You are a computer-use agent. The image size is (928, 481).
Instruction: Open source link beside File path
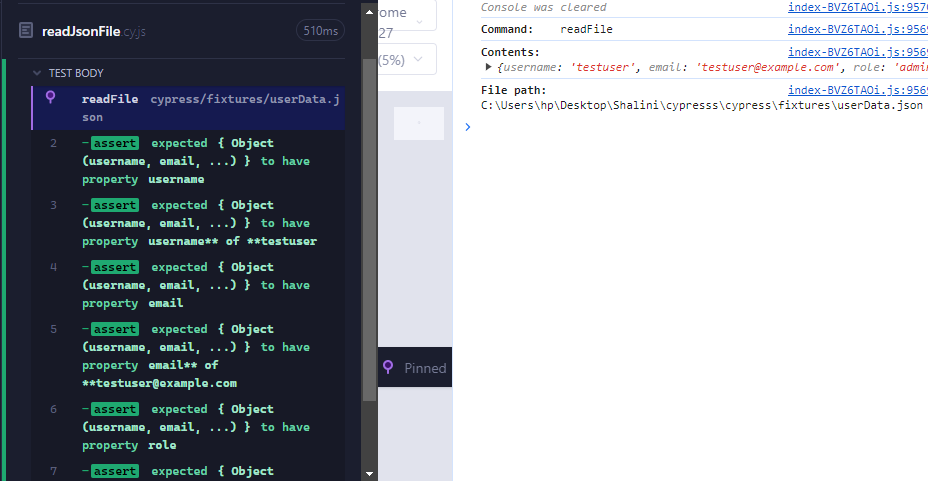tap(858, 90)
